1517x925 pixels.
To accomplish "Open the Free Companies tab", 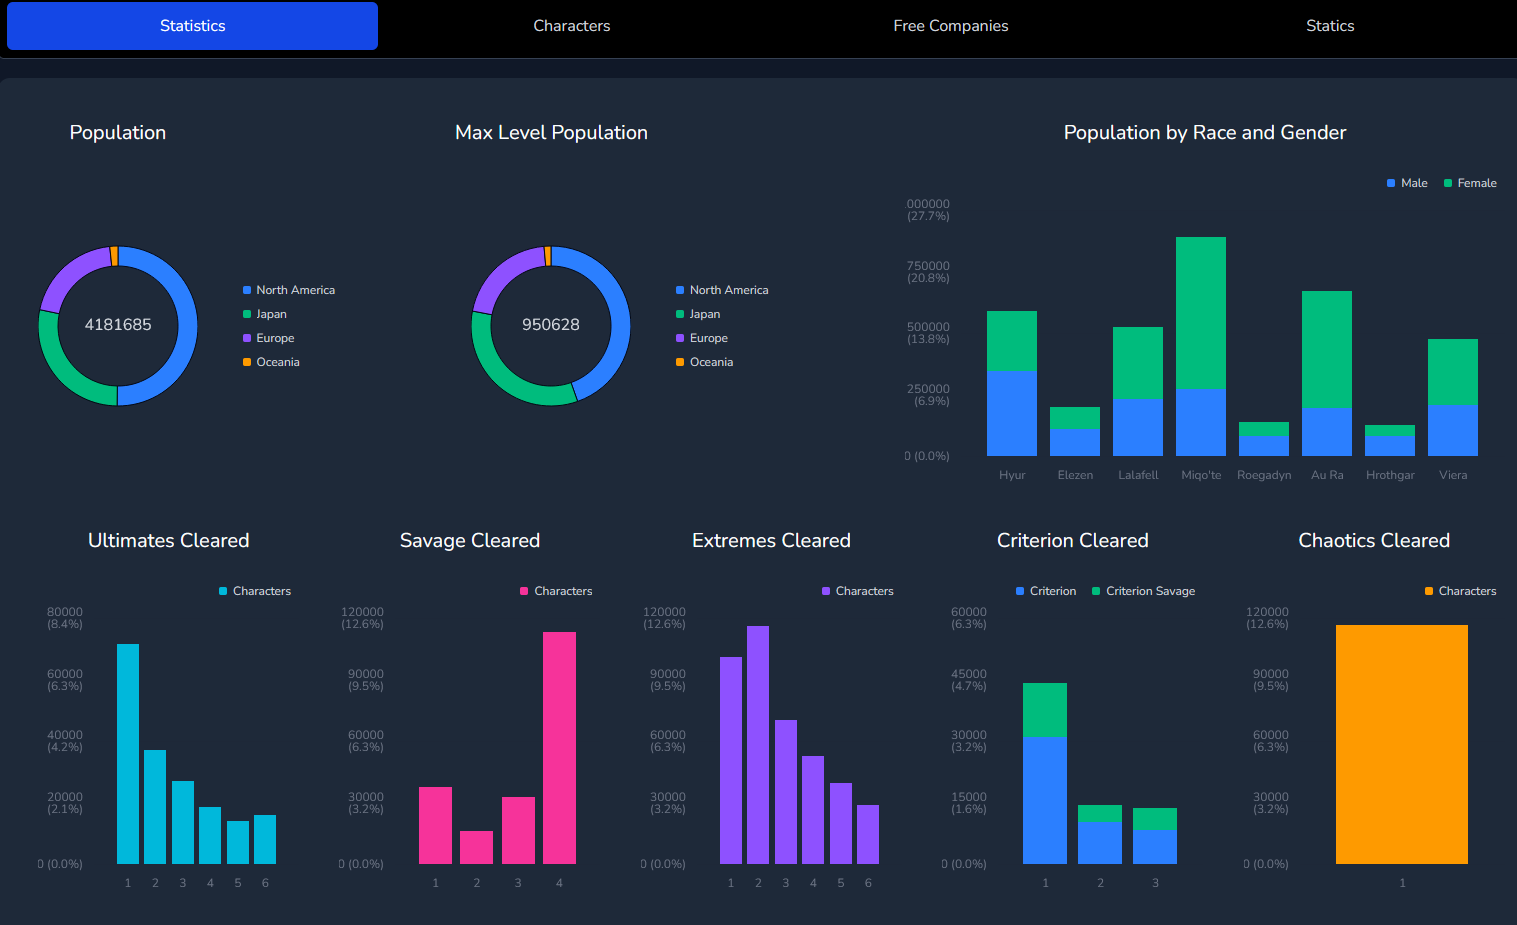I will [x=950, y=26].
